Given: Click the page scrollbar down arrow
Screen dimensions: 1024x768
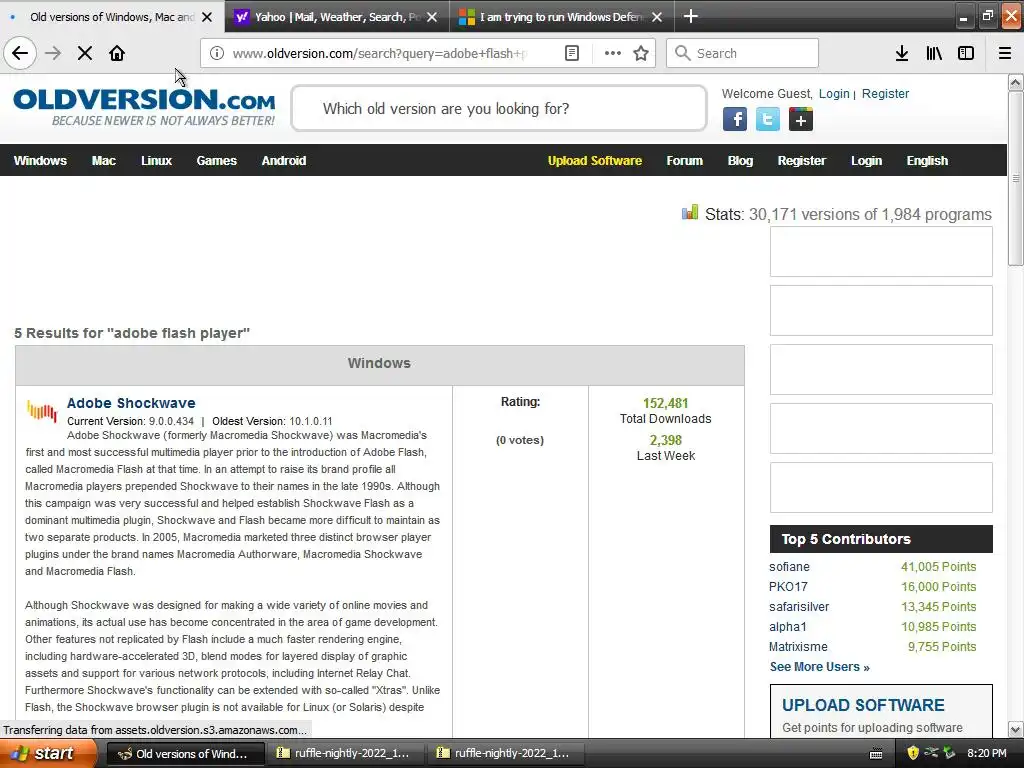Looking at the screenshot, I should tap(1015, 729).
